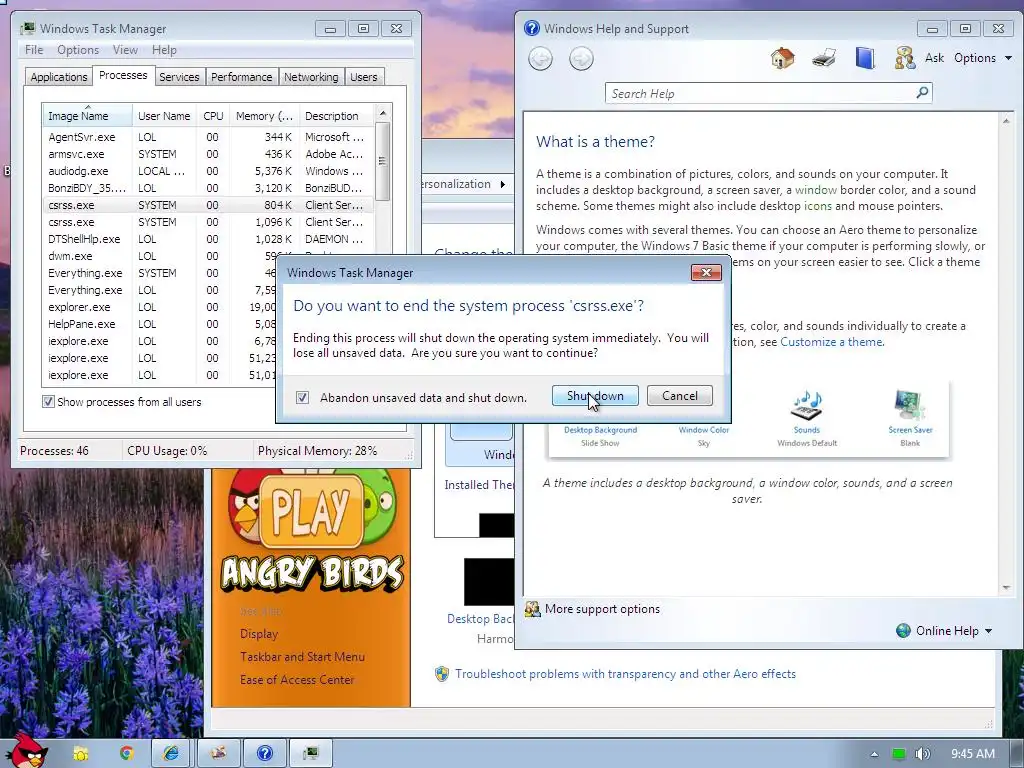Click the shield icon beside Troubleshoot link
1024x768 pixels.
pyautogui.click(x=442, y=674)
